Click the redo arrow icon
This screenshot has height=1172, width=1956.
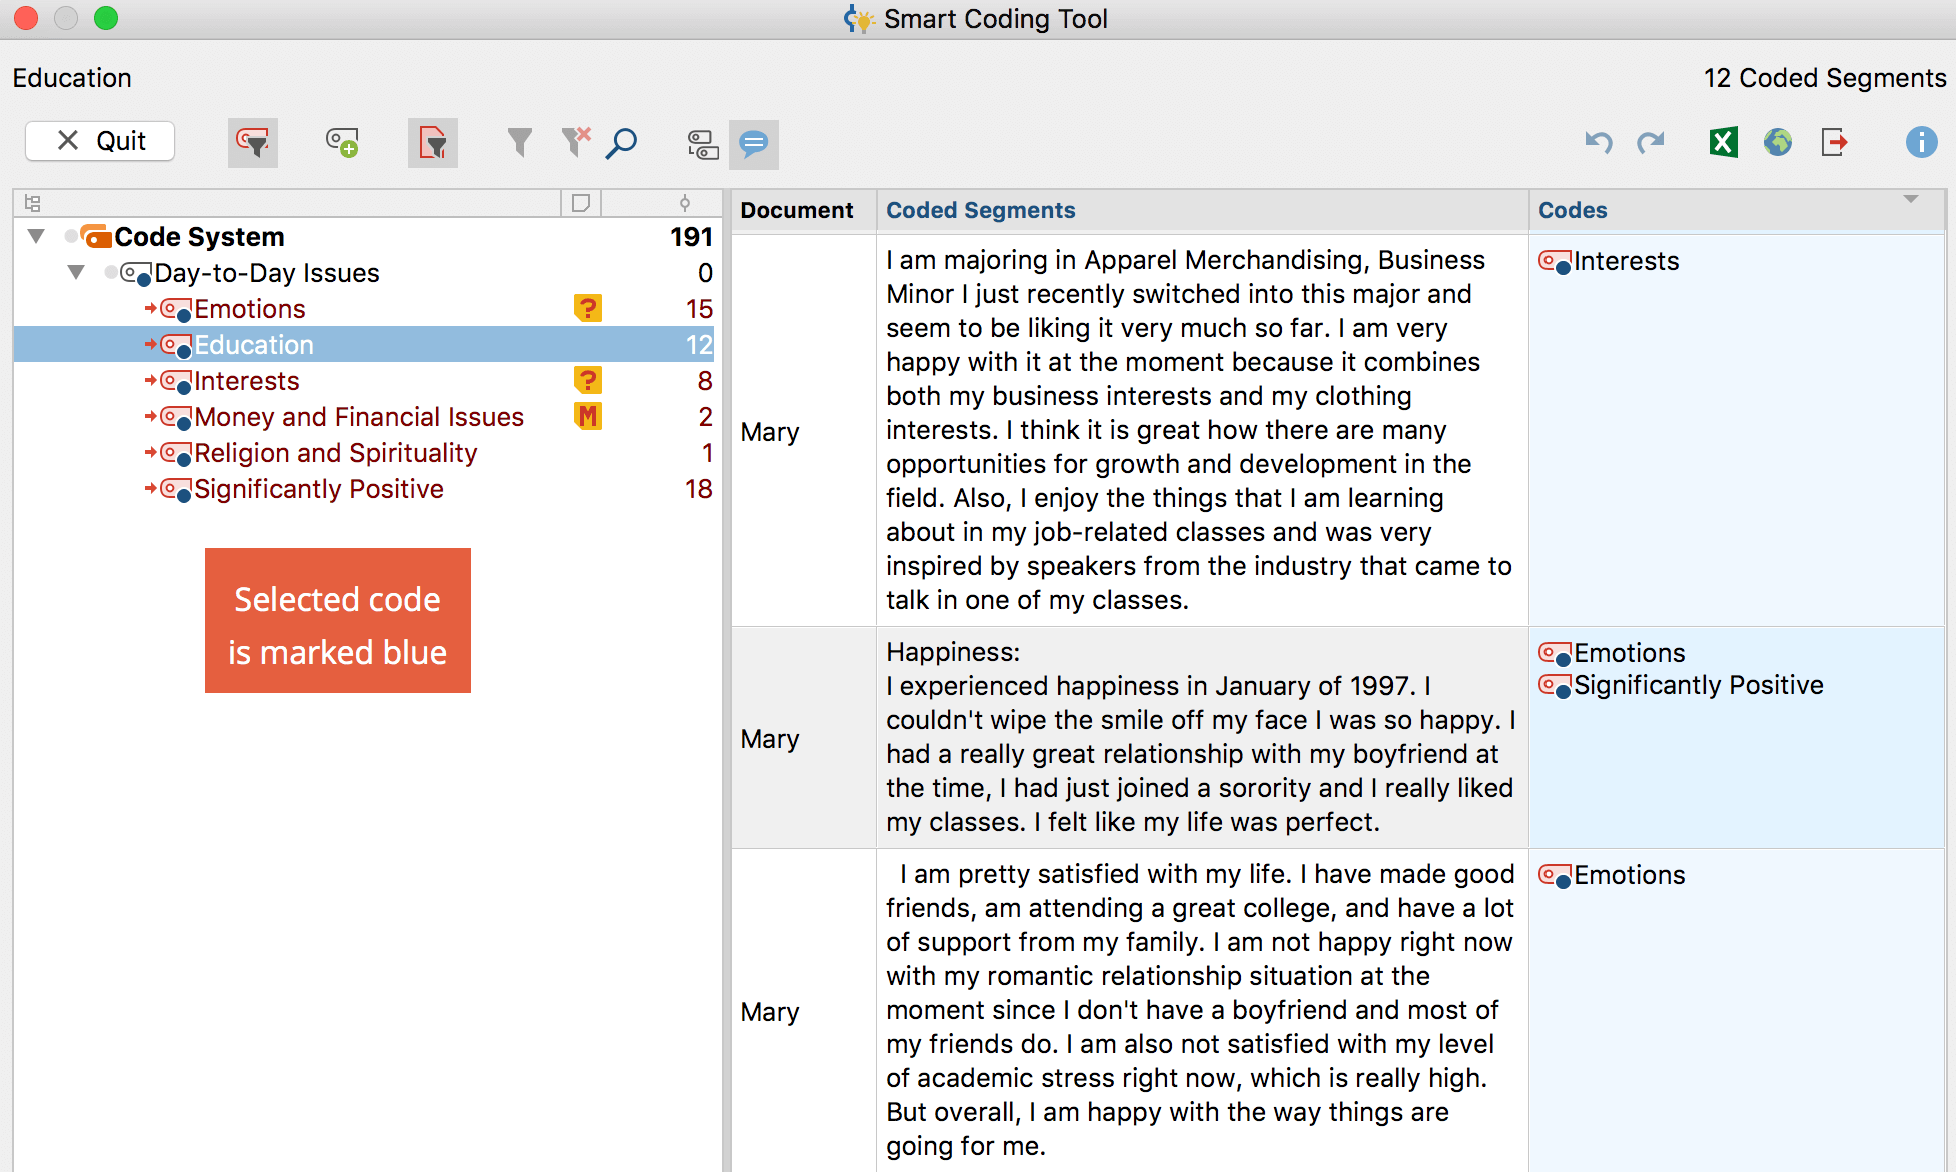click(x=1651, y=143)
